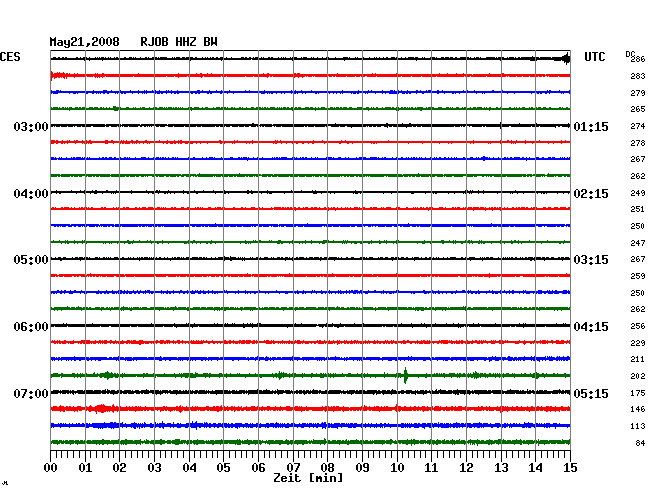Viewport: 650px width, 494px height.
Task: Click the CES column header
Action: click(10, 57)
